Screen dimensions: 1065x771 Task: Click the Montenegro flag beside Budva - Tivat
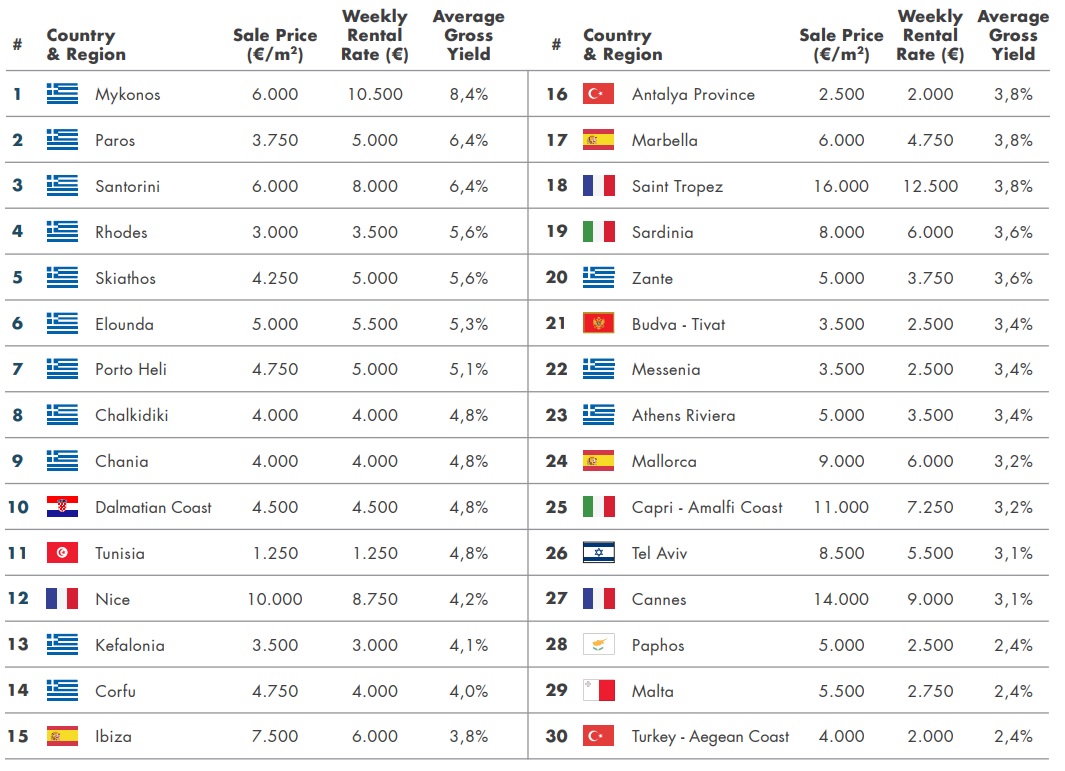click(598, 323)
